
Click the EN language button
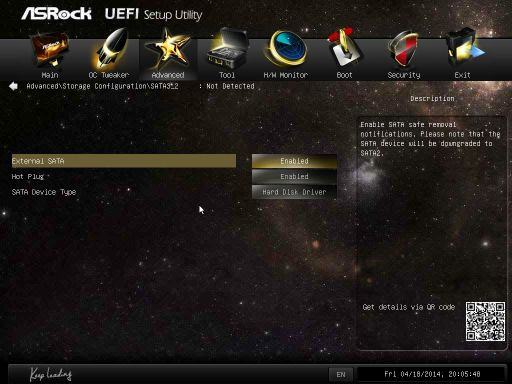[341, 375]
